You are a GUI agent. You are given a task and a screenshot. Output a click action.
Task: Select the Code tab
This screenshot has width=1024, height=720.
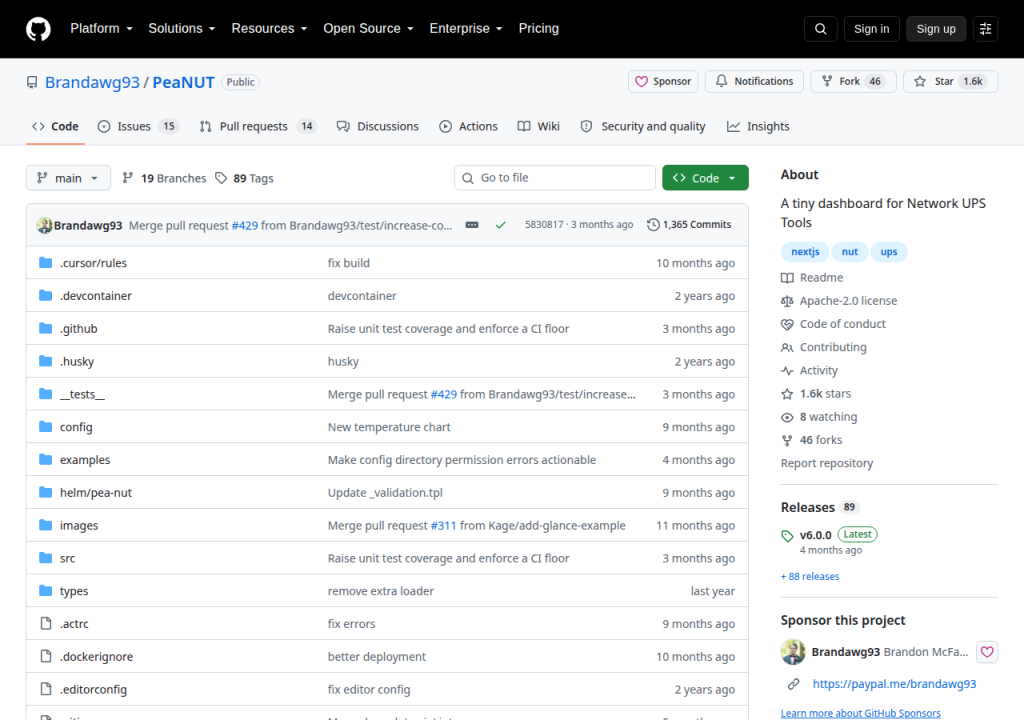(x=56, y=126)
